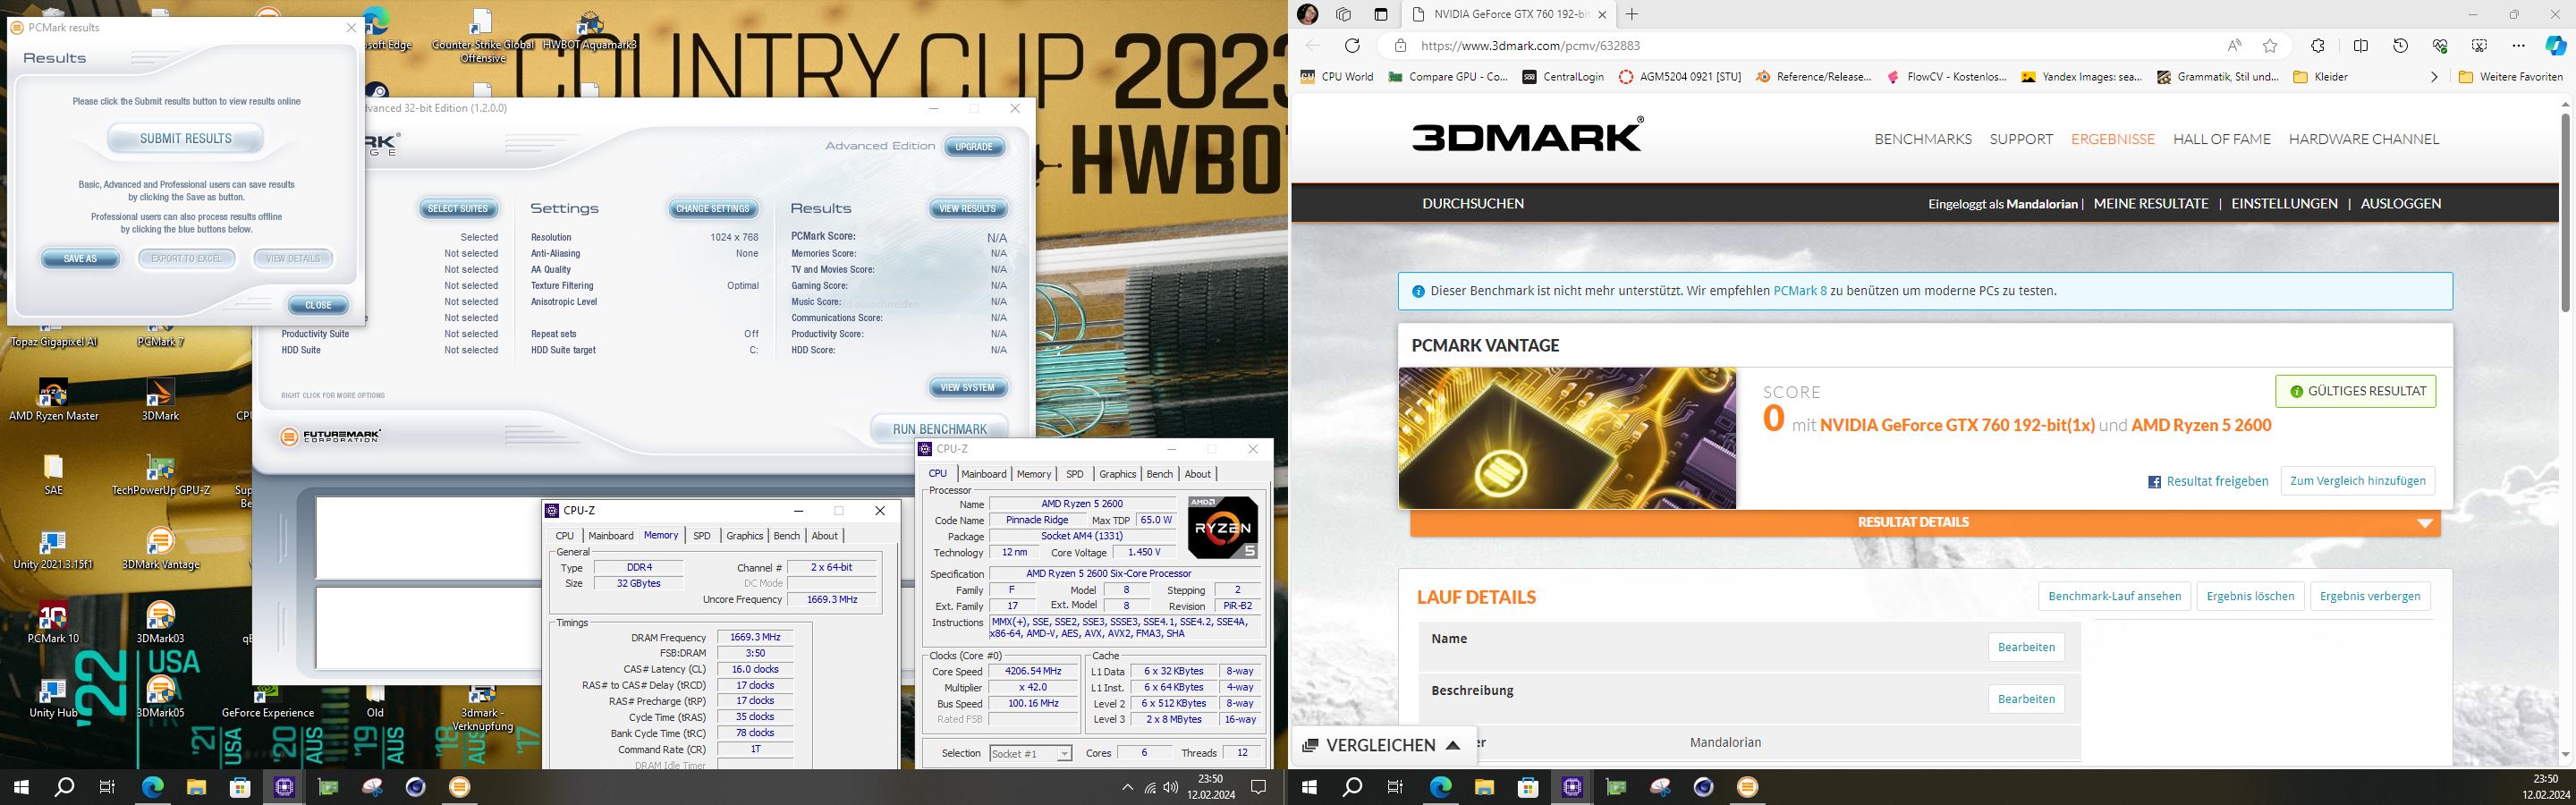Refresh the 3DMark page
The image size is (2576, 805).
point(1352,45)
